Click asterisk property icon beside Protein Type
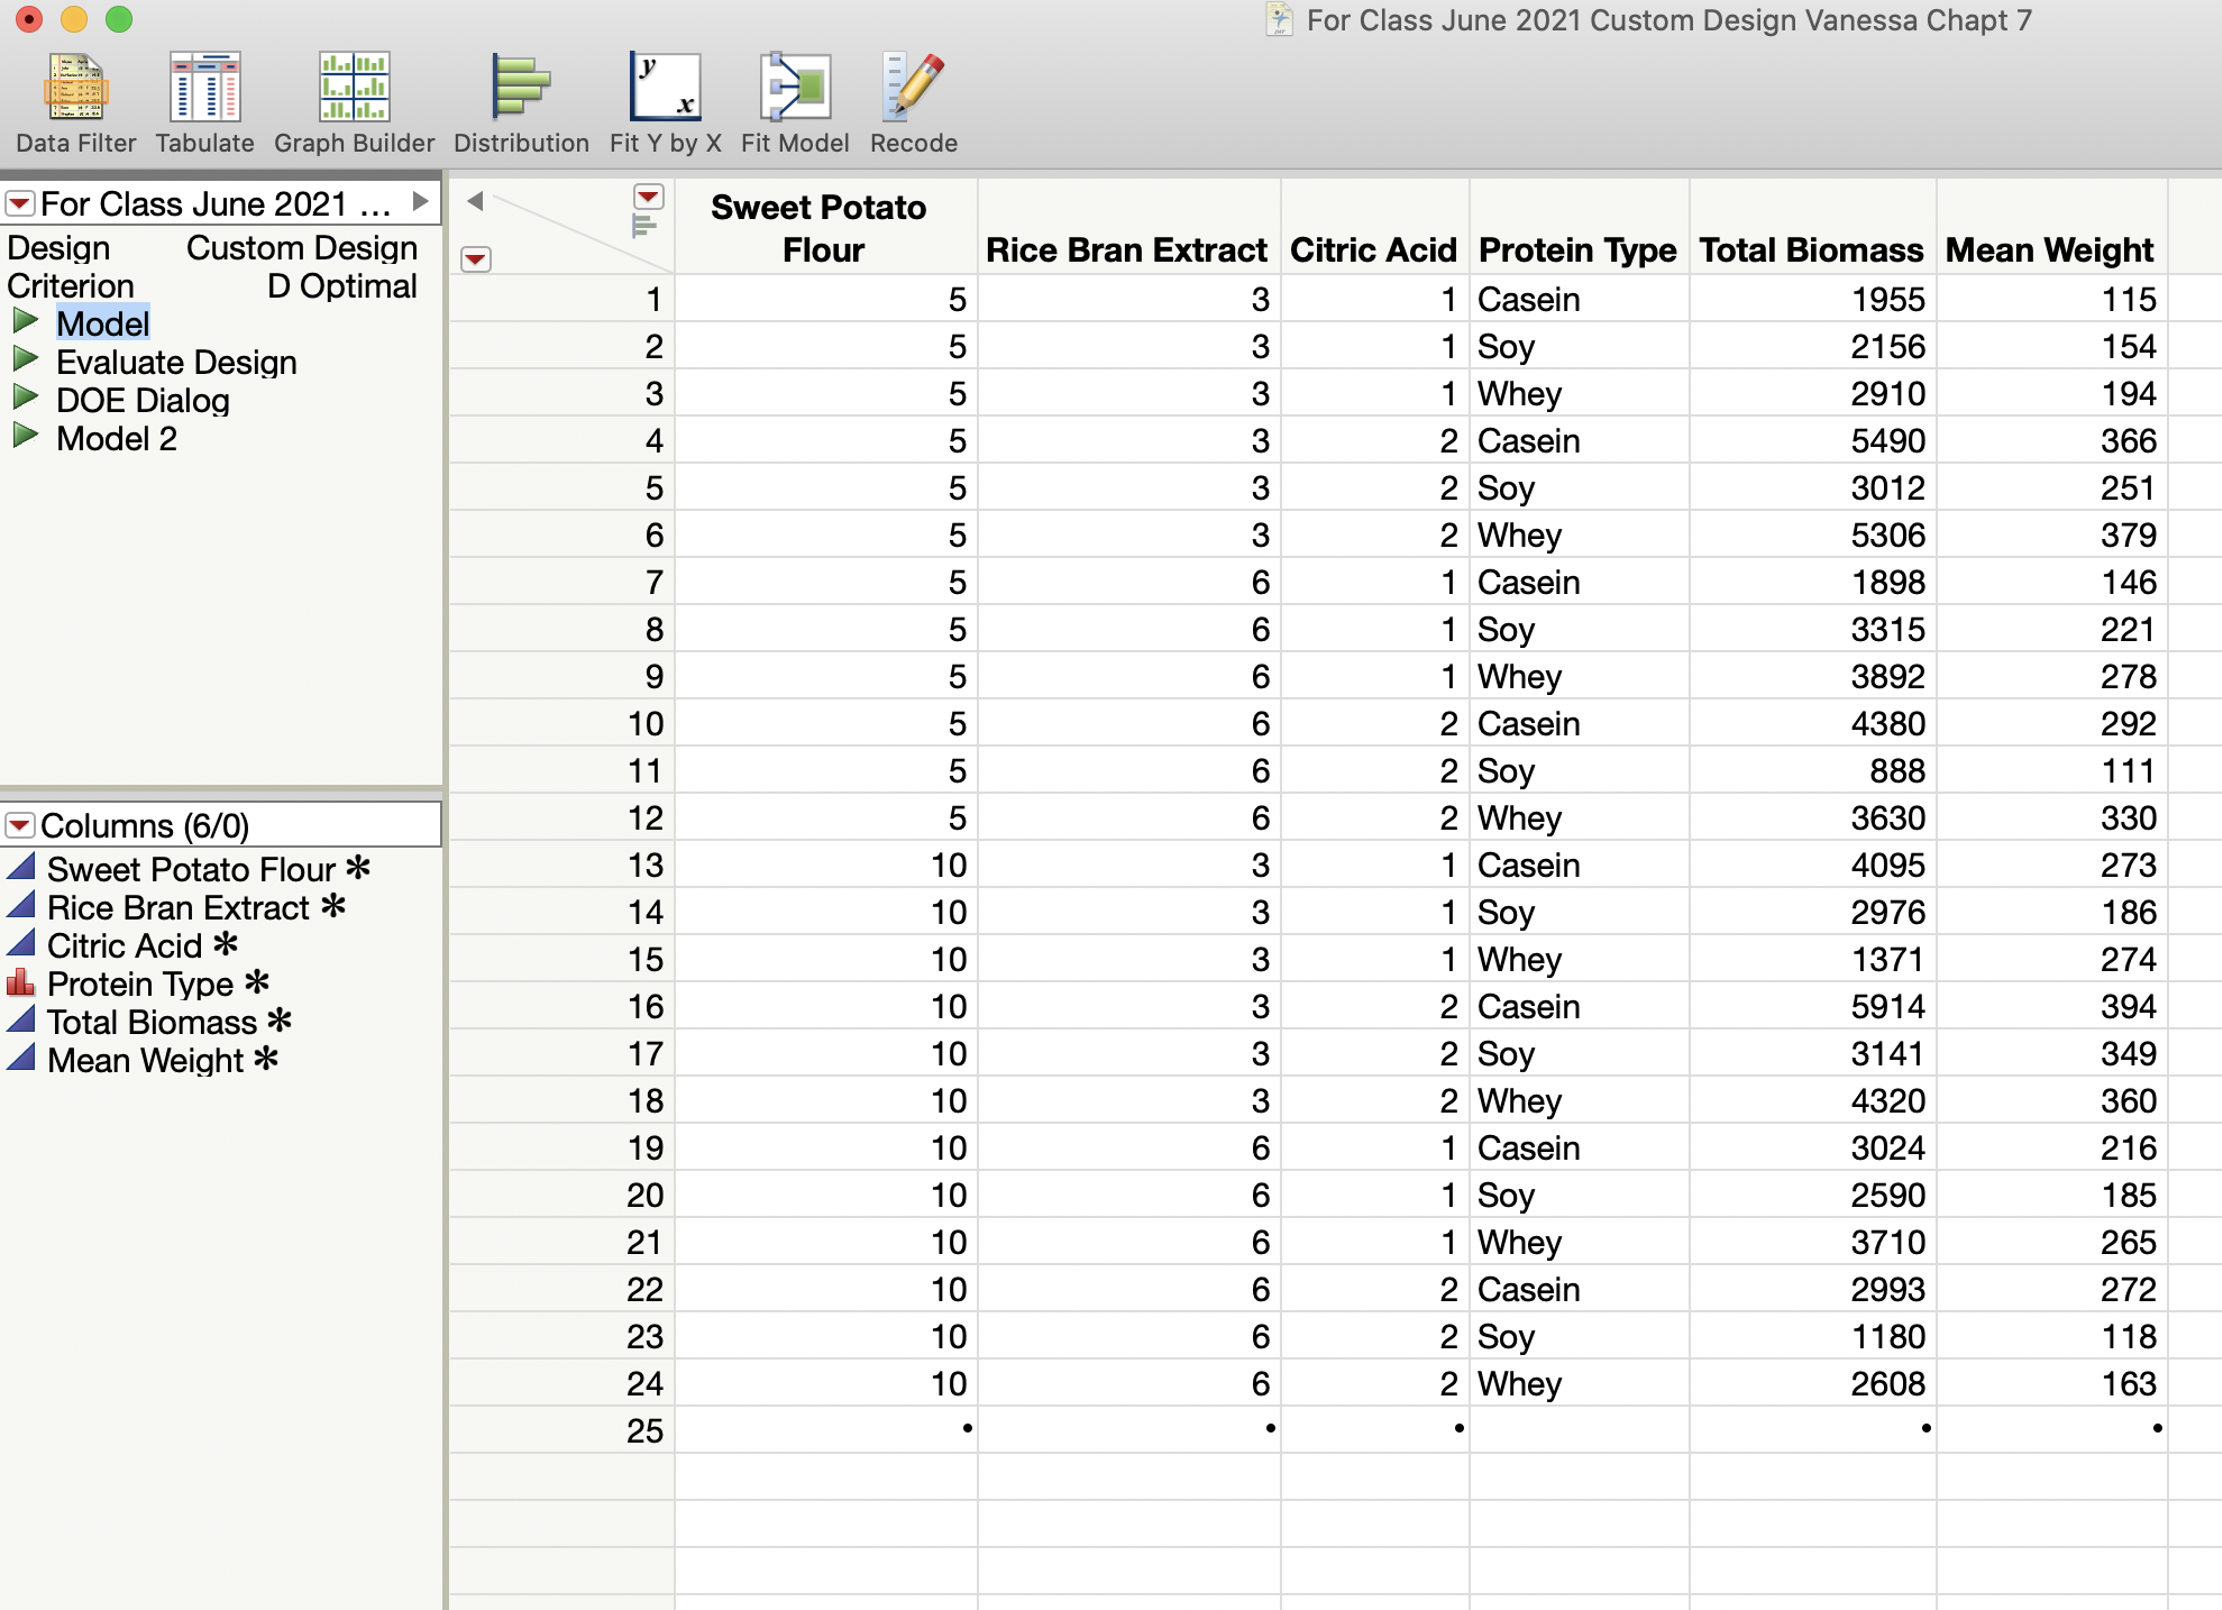Screen dimensions: 2222x1610 point(257,982)
